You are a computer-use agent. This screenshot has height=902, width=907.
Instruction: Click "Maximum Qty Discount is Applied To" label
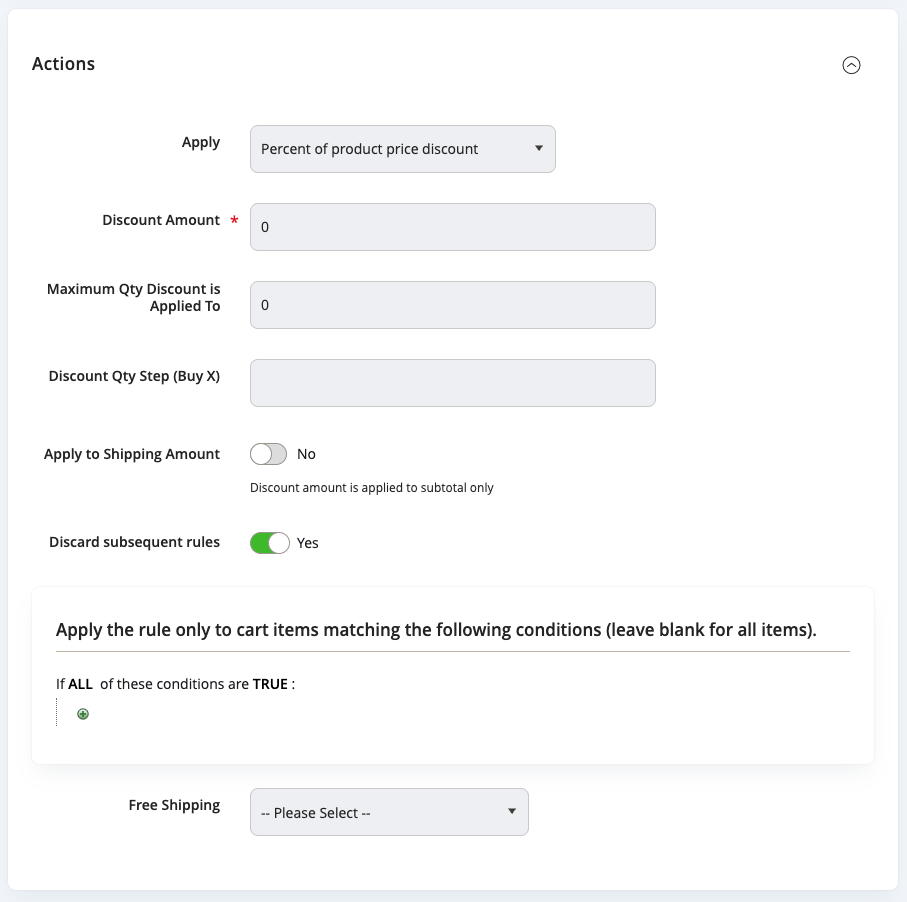134,298
